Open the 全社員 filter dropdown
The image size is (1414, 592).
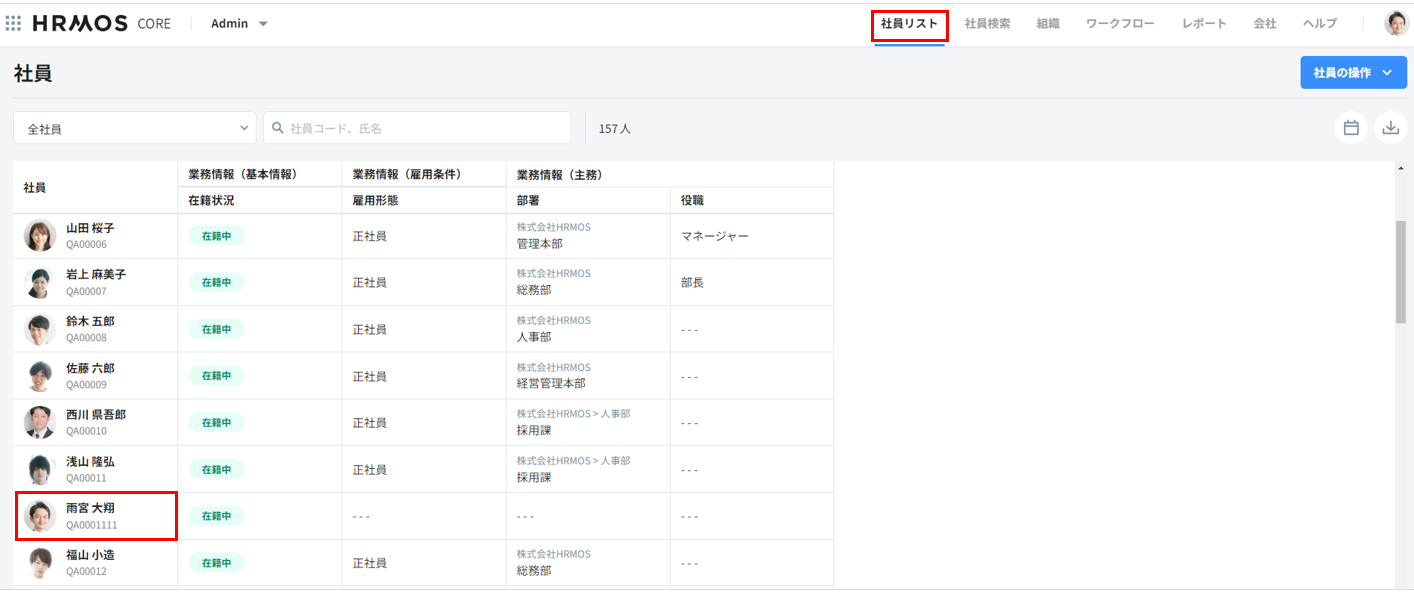pyautogui.click(x=134, y=129)
